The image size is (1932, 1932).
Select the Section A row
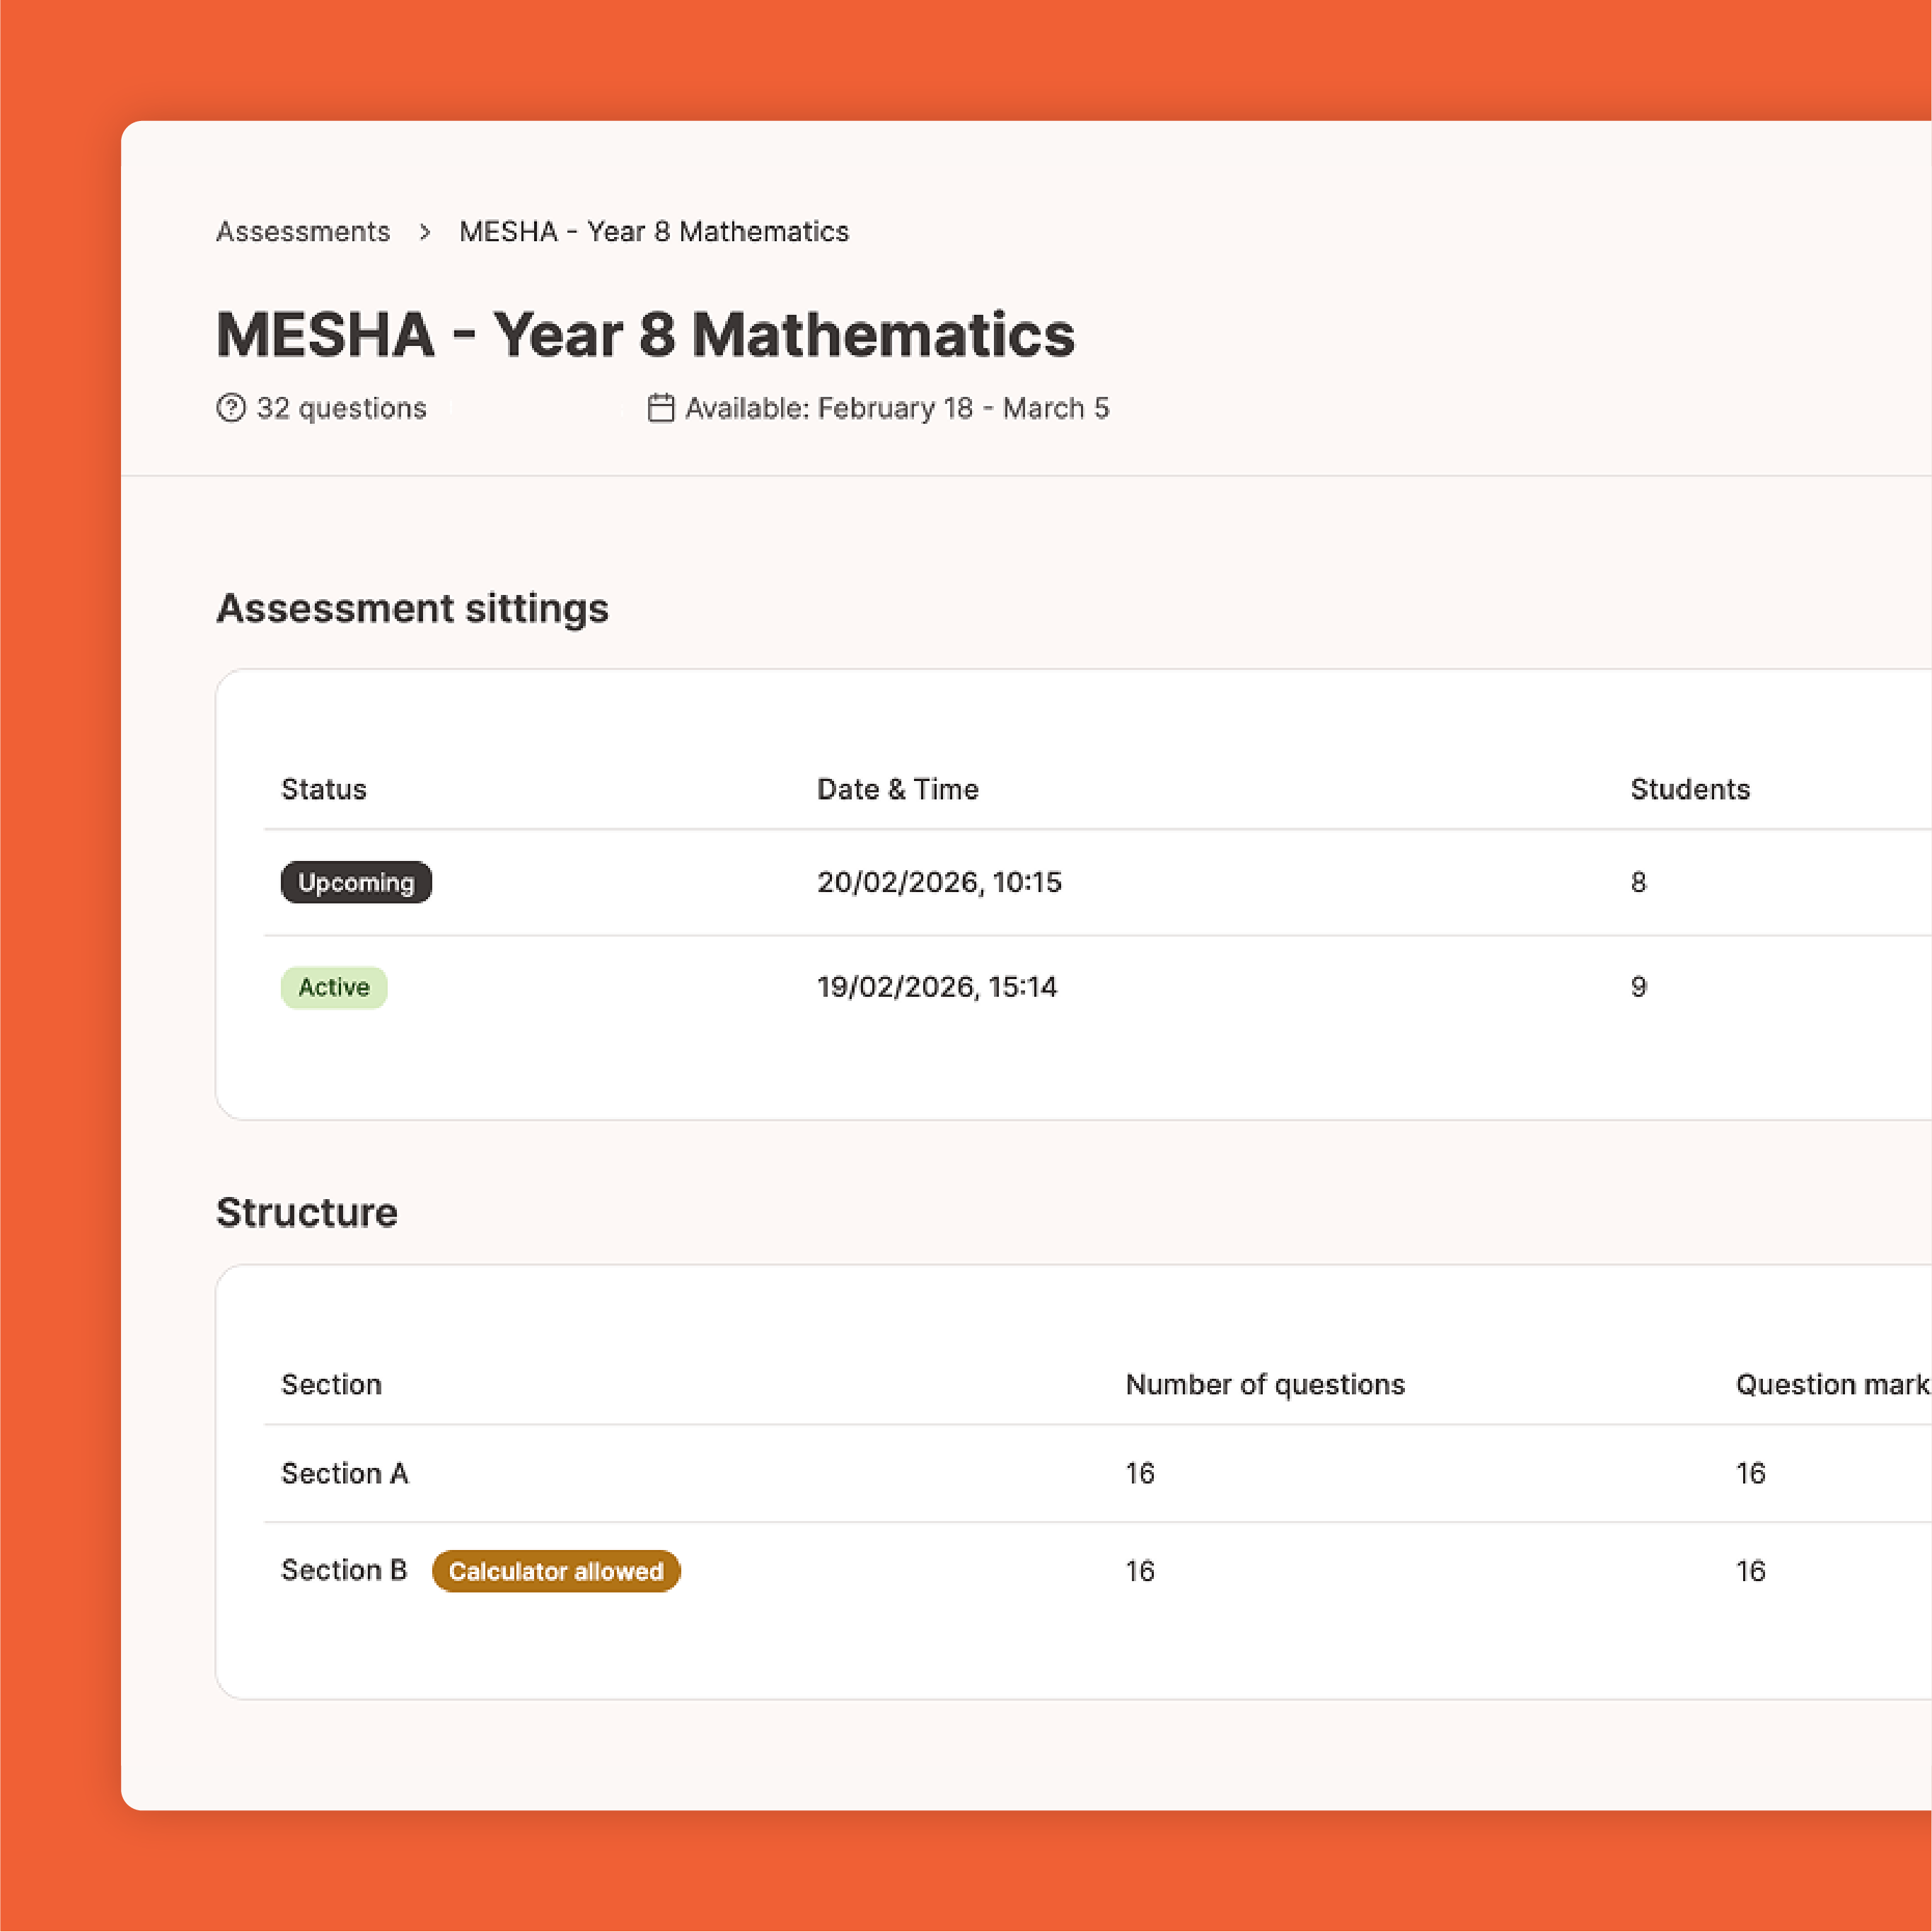click(345, 1473)
